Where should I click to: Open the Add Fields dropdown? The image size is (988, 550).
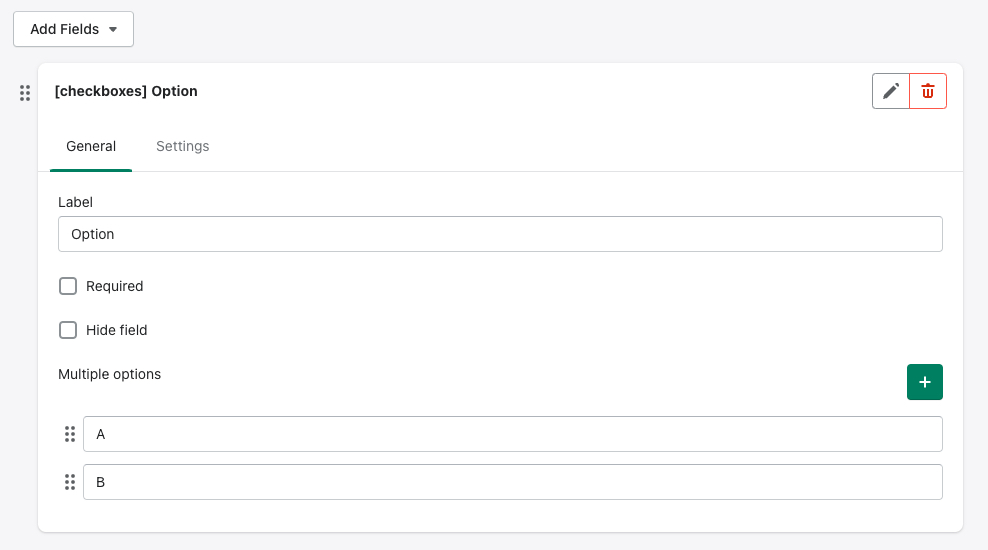73,29
